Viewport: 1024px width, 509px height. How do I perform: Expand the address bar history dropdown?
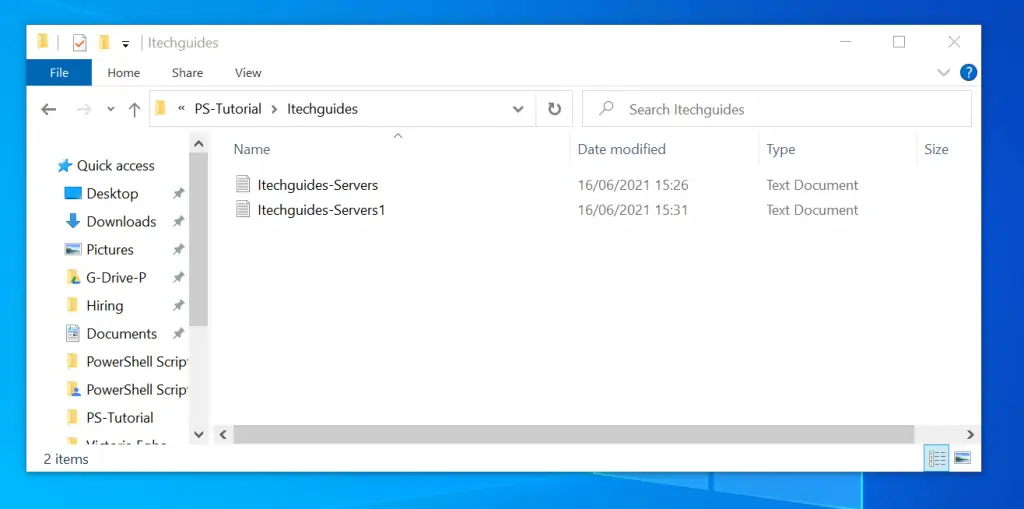coord(519,109)
